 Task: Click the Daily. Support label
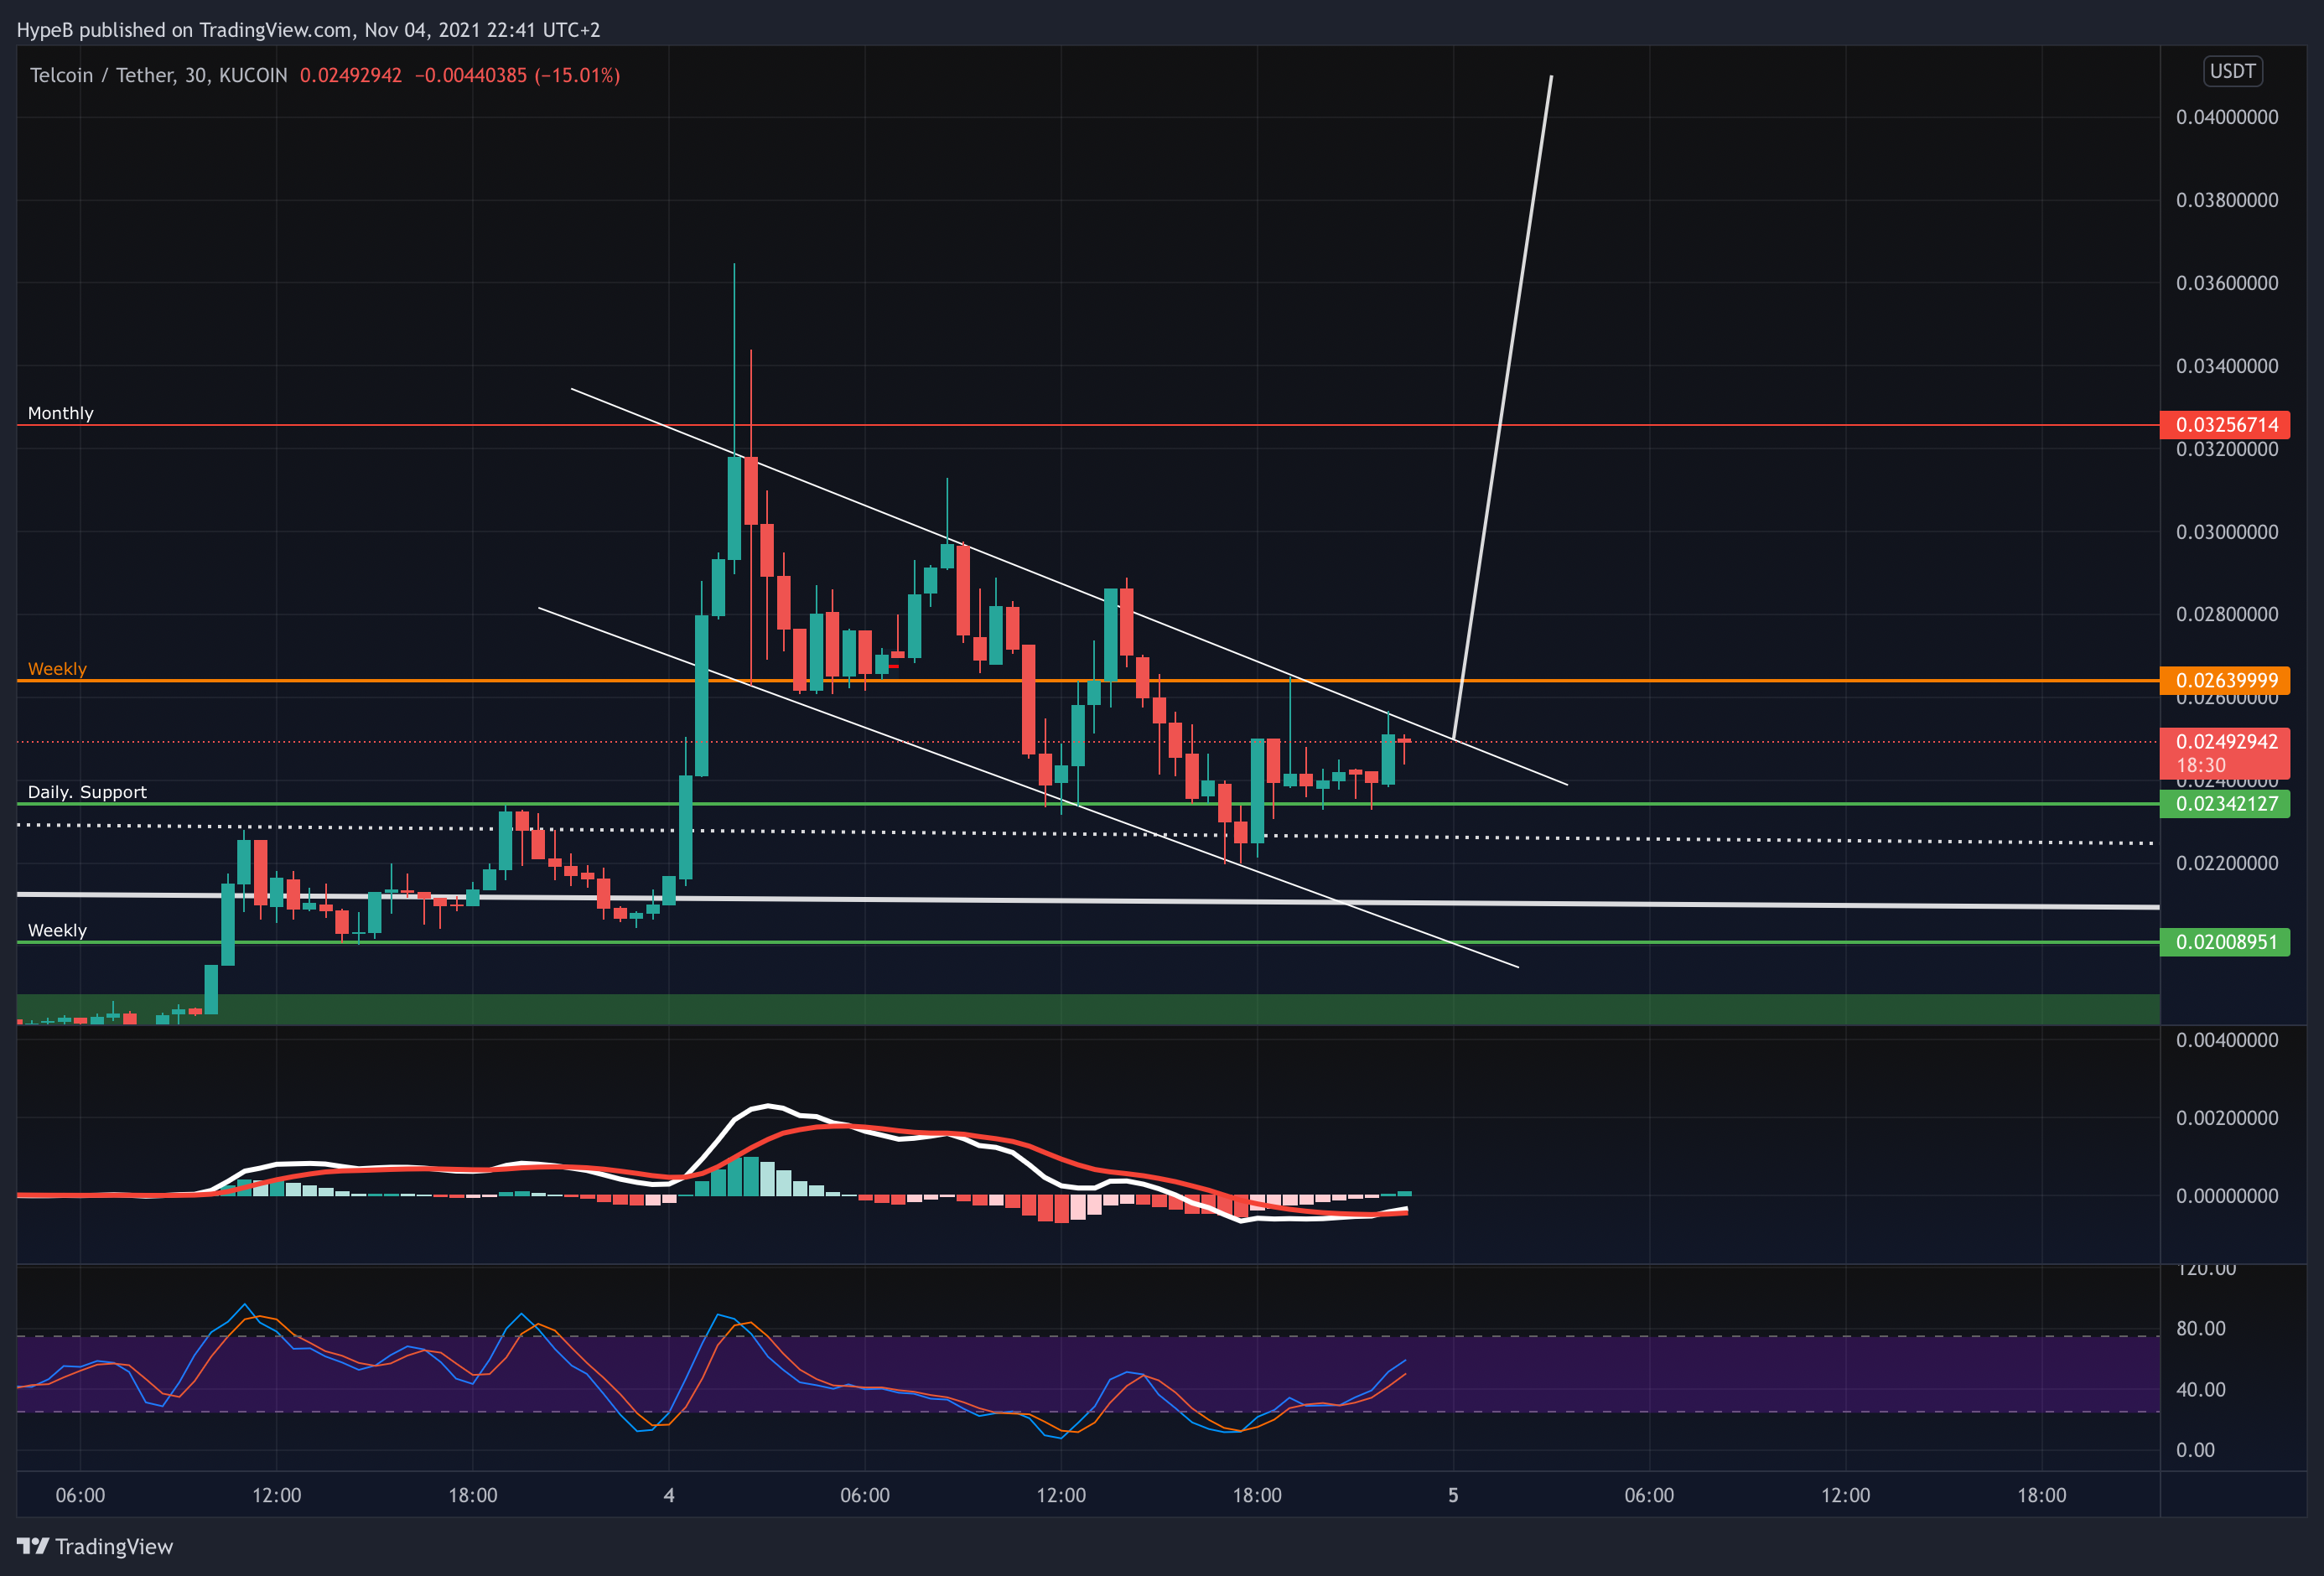click(x=87, y=792)
